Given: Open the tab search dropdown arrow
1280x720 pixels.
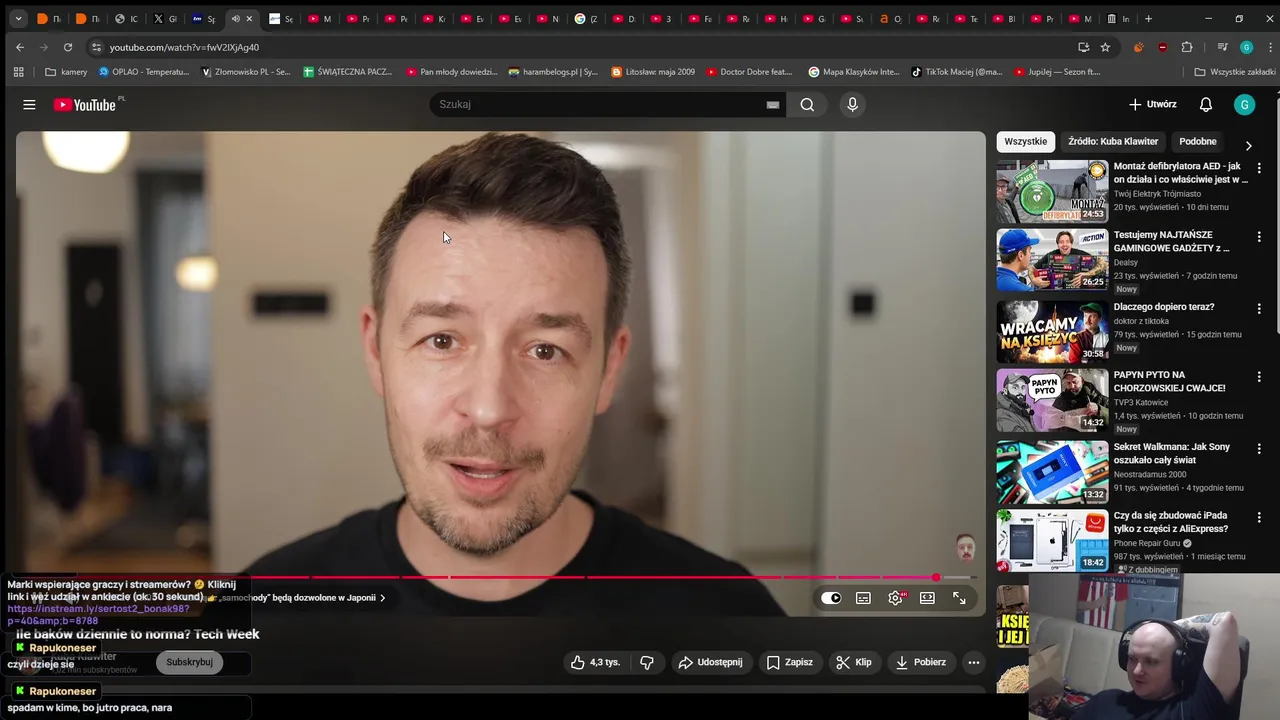Looking at the screenshot, I should 18,18.
